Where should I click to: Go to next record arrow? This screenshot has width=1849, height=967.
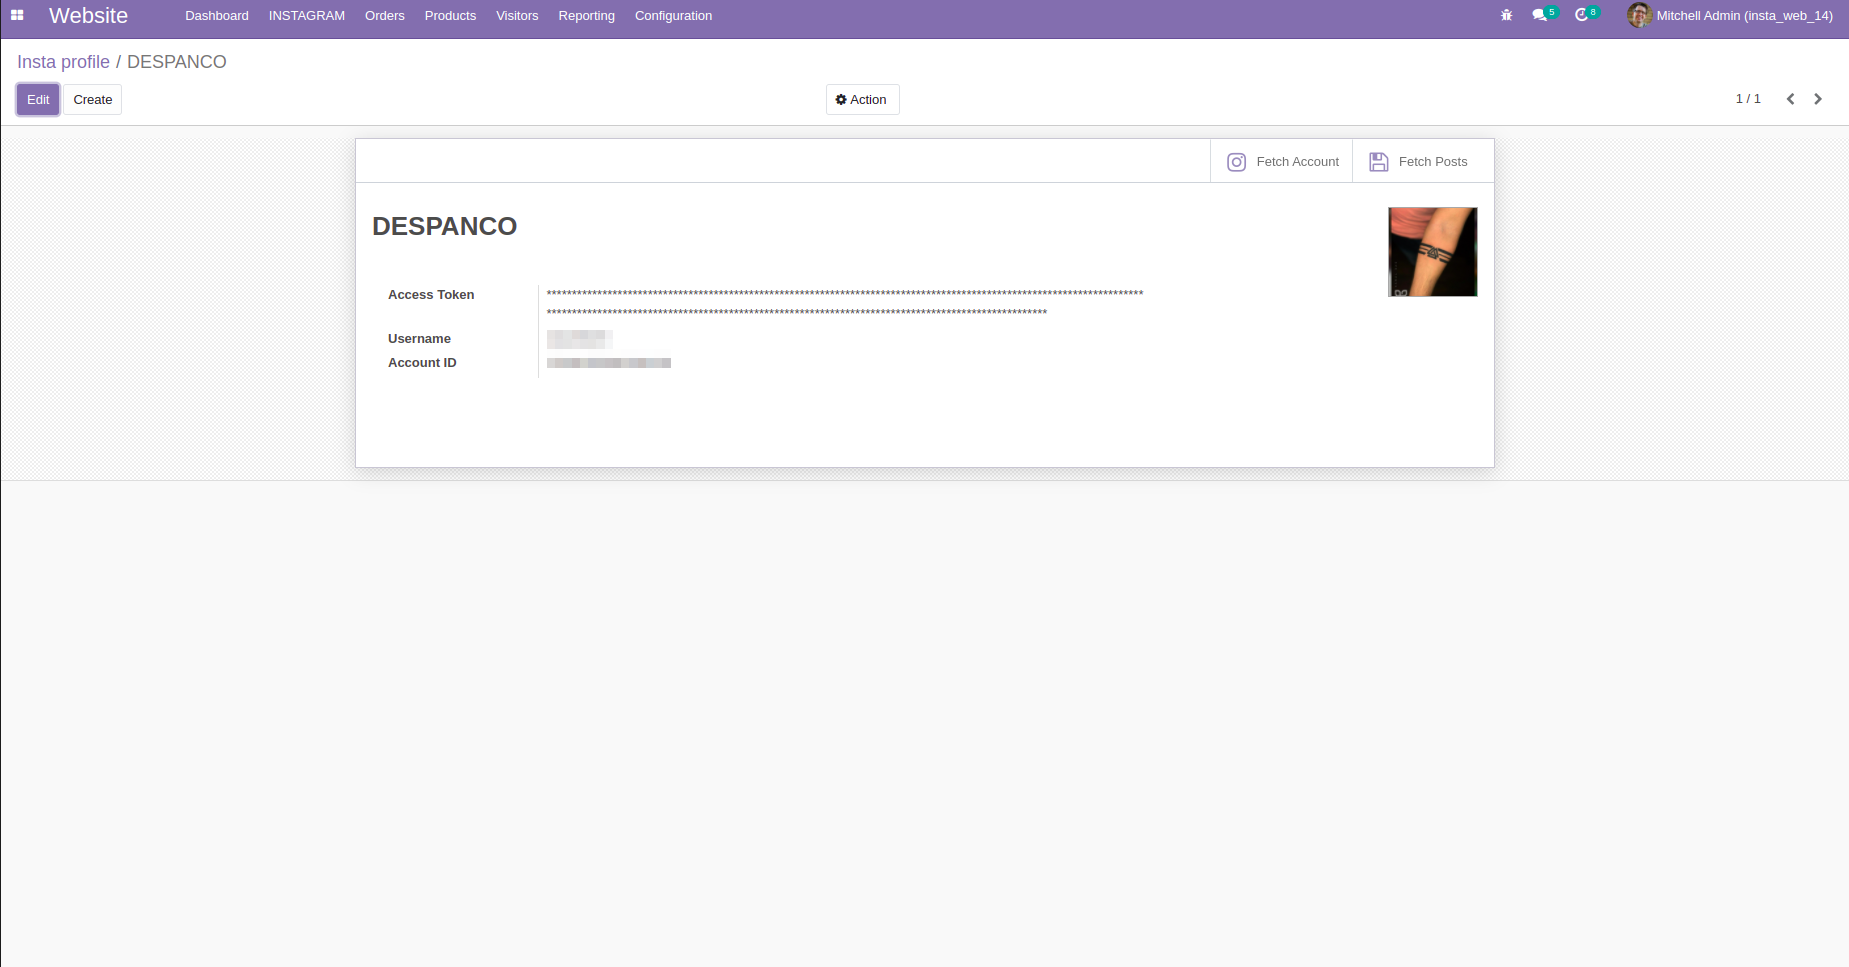click(x=1818, y=99)
